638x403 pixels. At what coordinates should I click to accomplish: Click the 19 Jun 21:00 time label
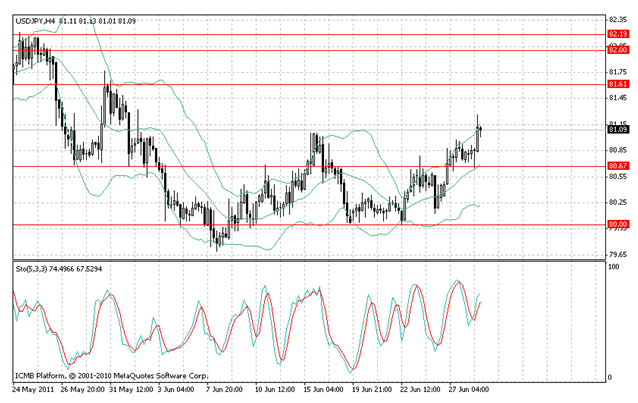369,388
